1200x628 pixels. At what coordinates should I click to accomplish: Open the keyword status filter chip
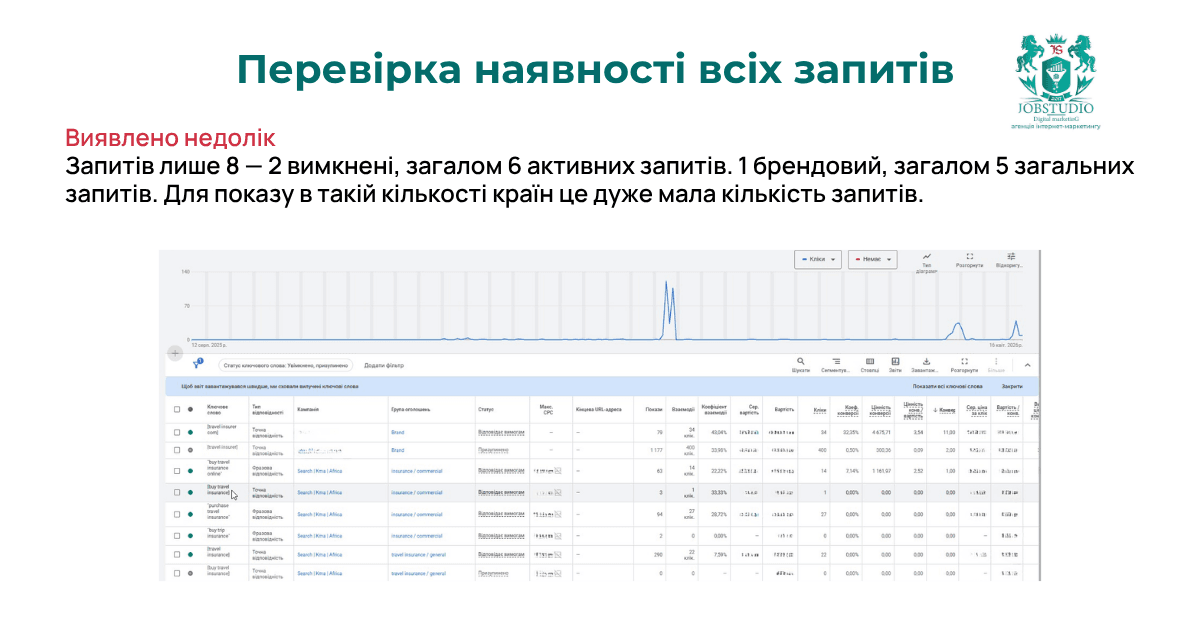coord(286,366)
